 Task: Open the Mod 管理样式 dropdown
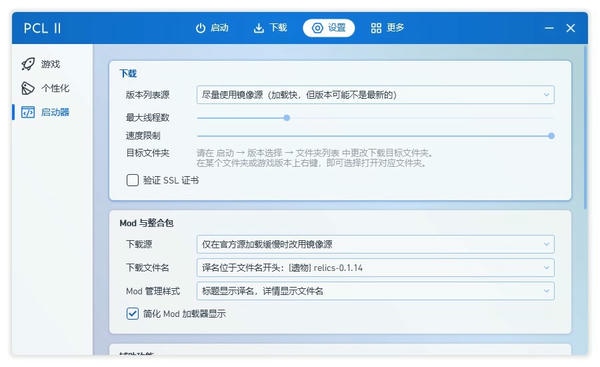coord(375,291)
